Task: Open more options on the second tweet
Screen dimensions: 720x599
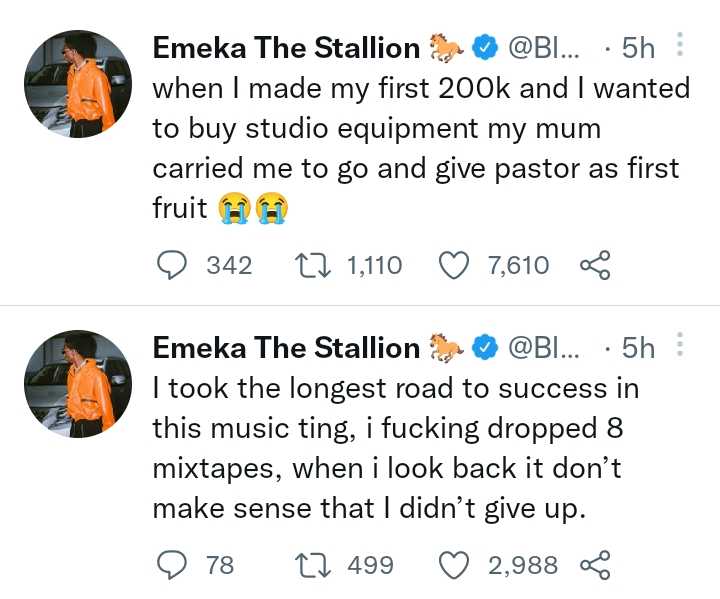Action: click(680, 346)
